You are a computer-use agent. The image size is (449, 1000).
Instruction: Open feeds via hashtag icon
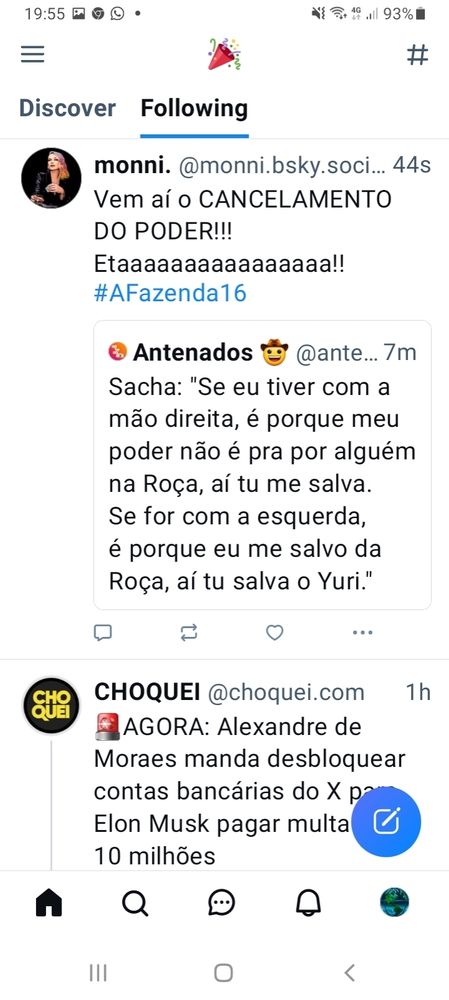417,55
